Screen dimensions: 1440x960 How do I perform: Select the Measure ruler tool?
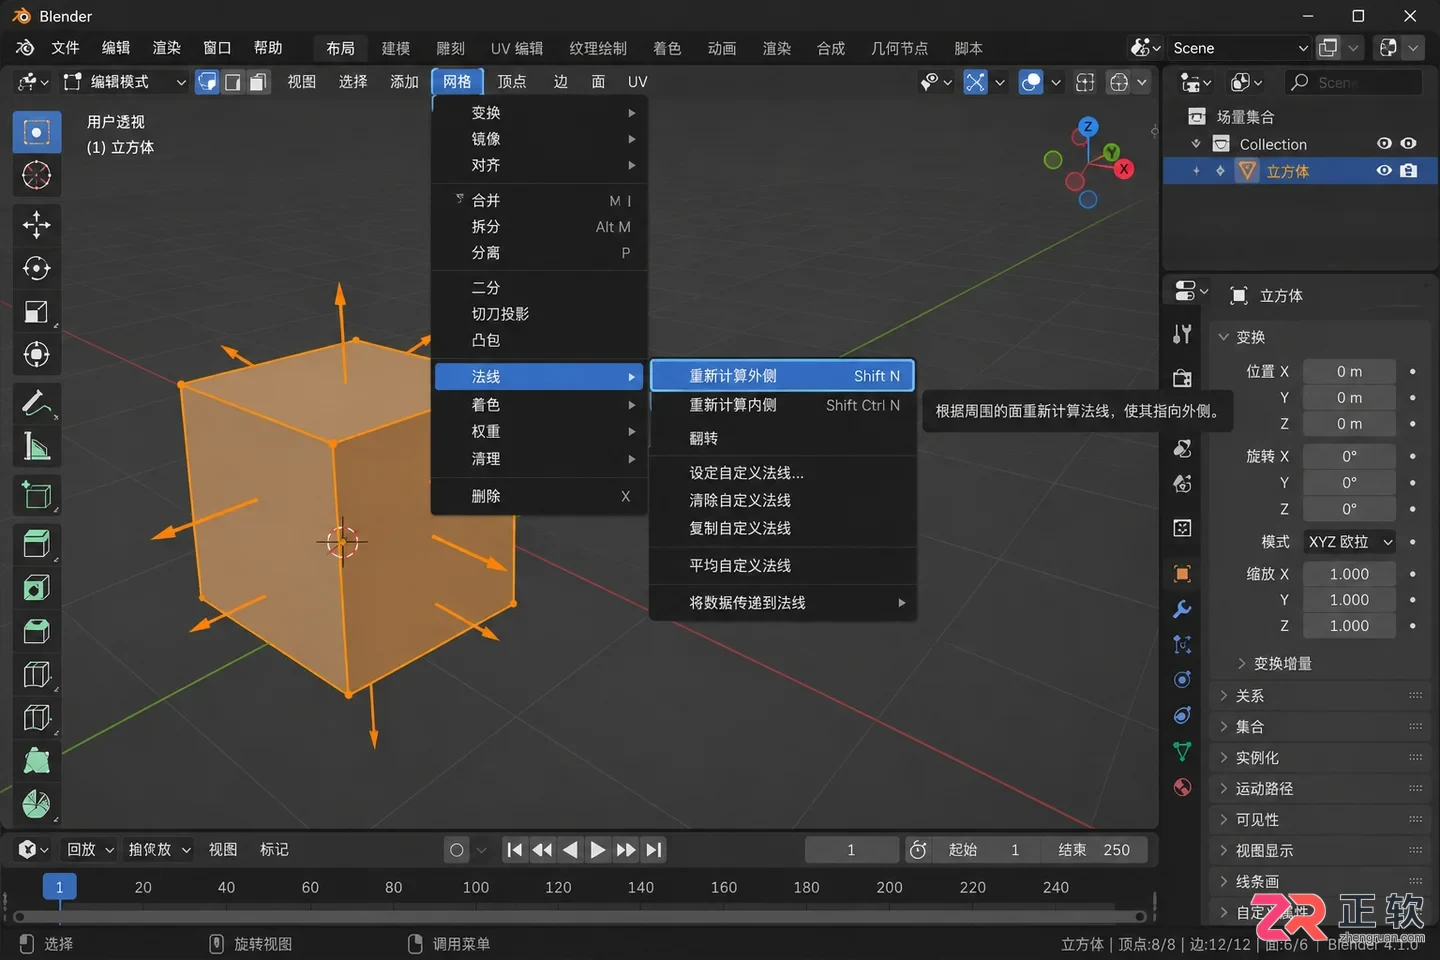[36, 446]
